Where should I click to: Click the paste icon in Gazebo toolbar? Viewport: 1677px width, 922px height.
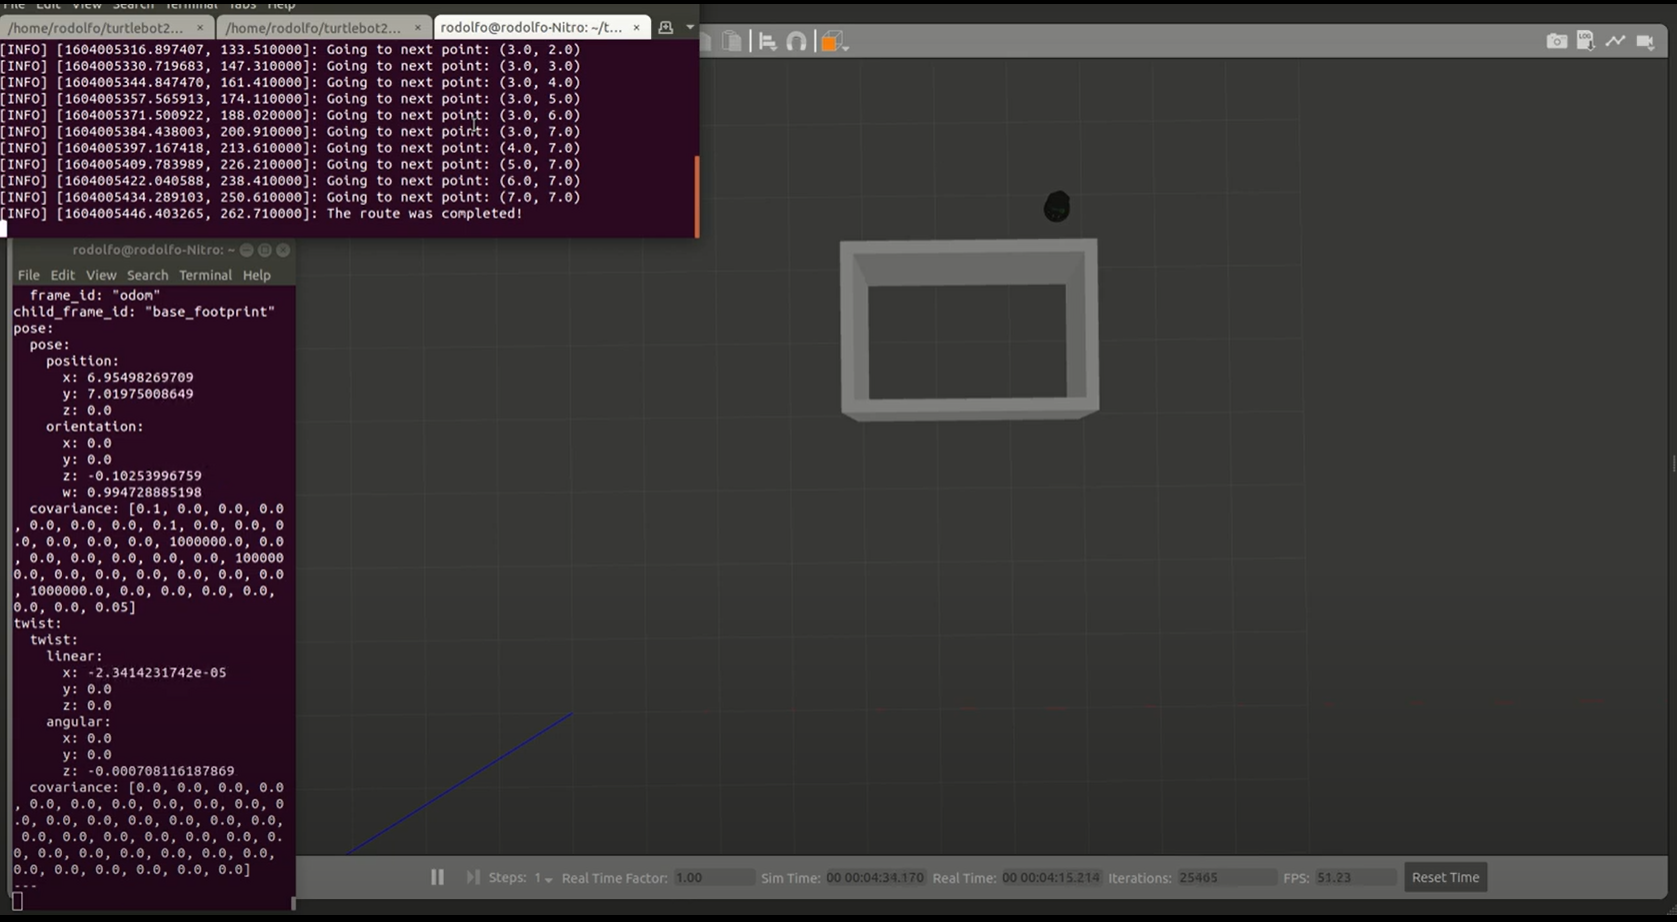pos(732,41)
